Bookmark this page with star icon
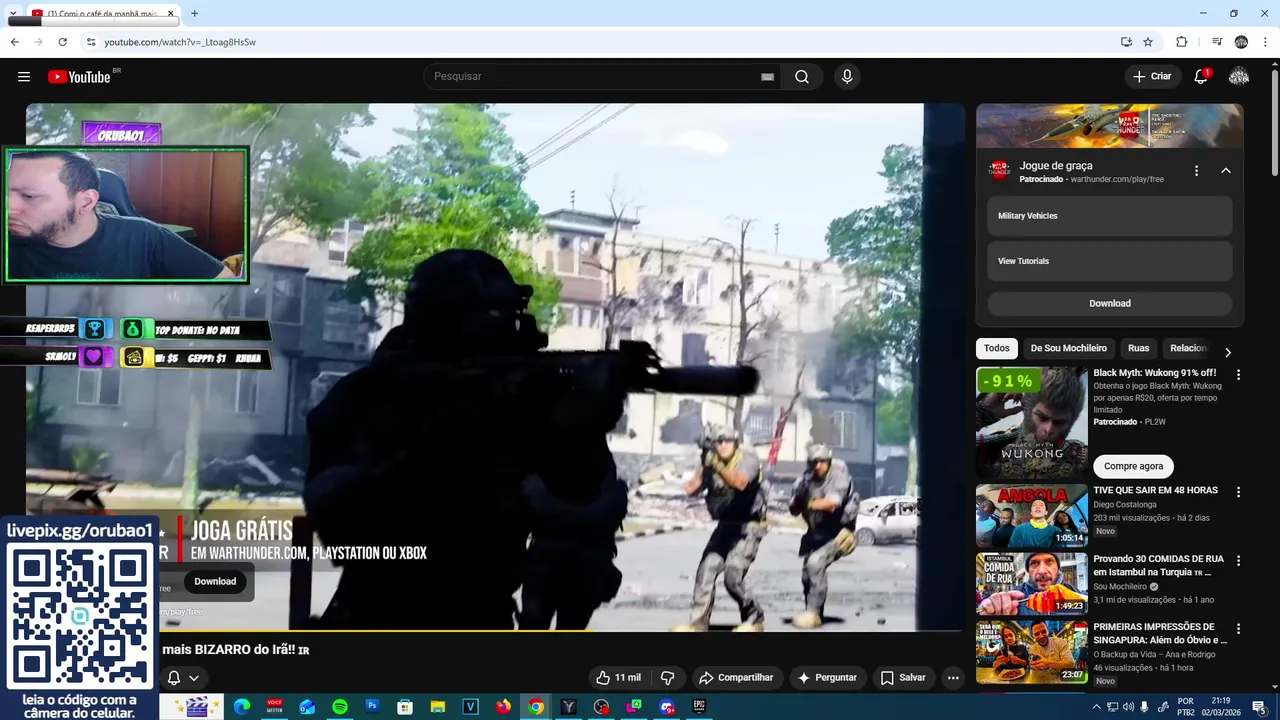This screenshot has height=720, width=1280. (1148, 42)
